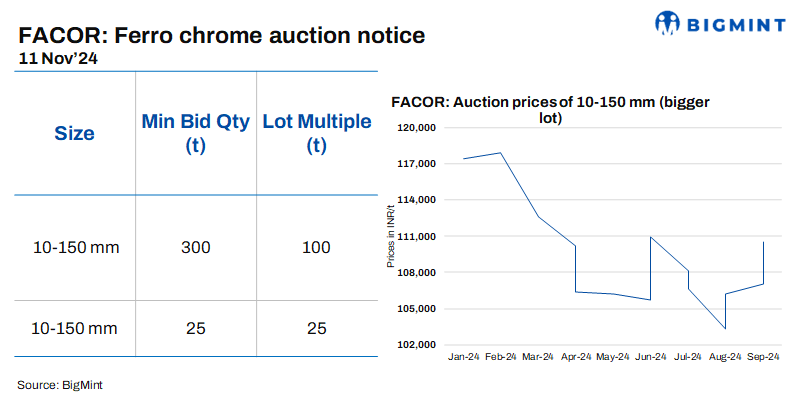
Task: Select the Jun-24 x-axis label
Action: [651, 357]
